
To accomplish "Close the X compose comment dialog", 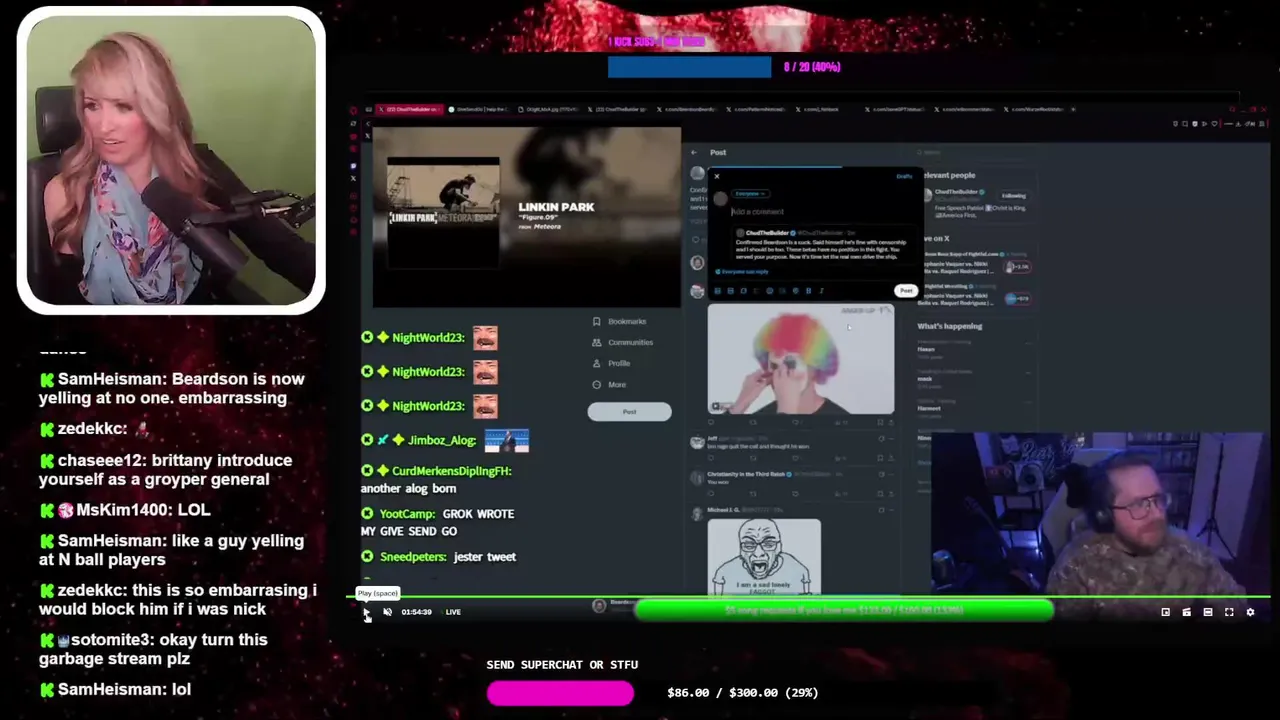I will tap(716, 177).
